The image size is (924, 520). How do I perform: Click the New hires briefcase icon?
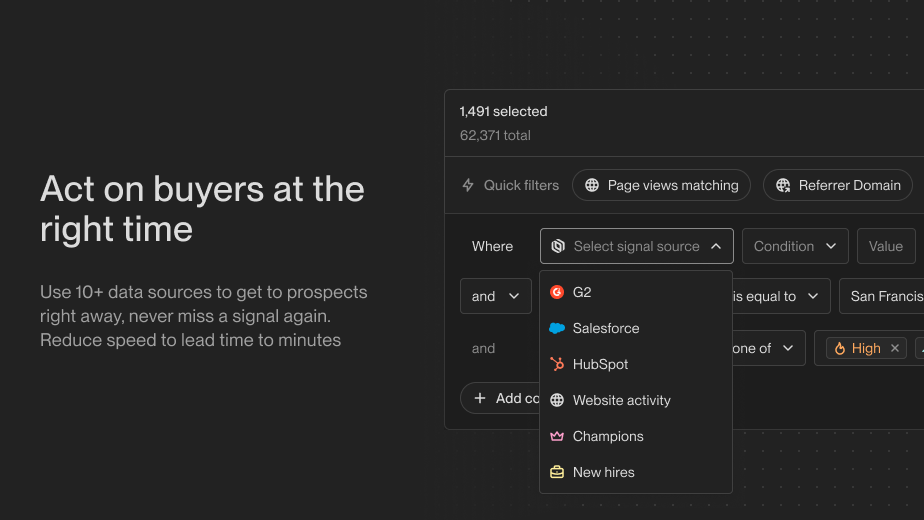(557, 472)
